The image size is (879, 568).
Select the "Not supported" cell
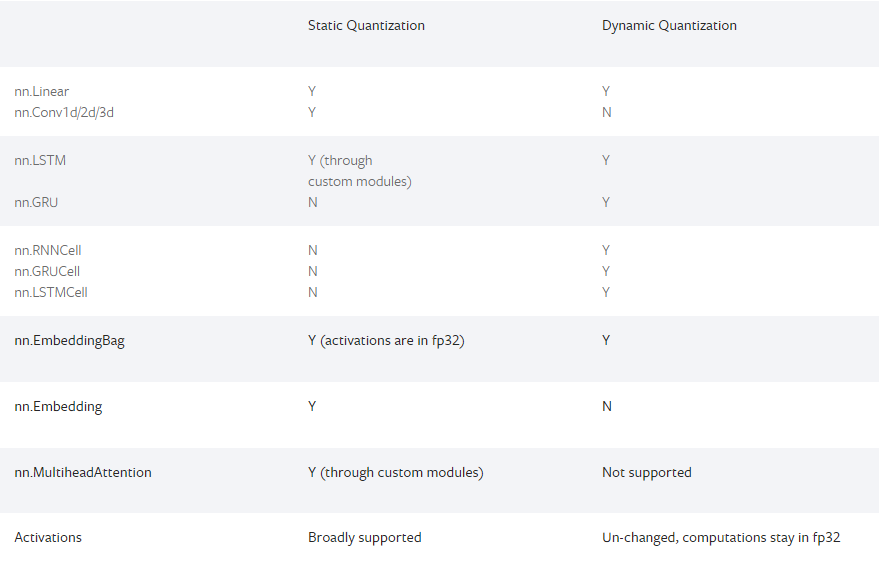click(x=646, y=473)
